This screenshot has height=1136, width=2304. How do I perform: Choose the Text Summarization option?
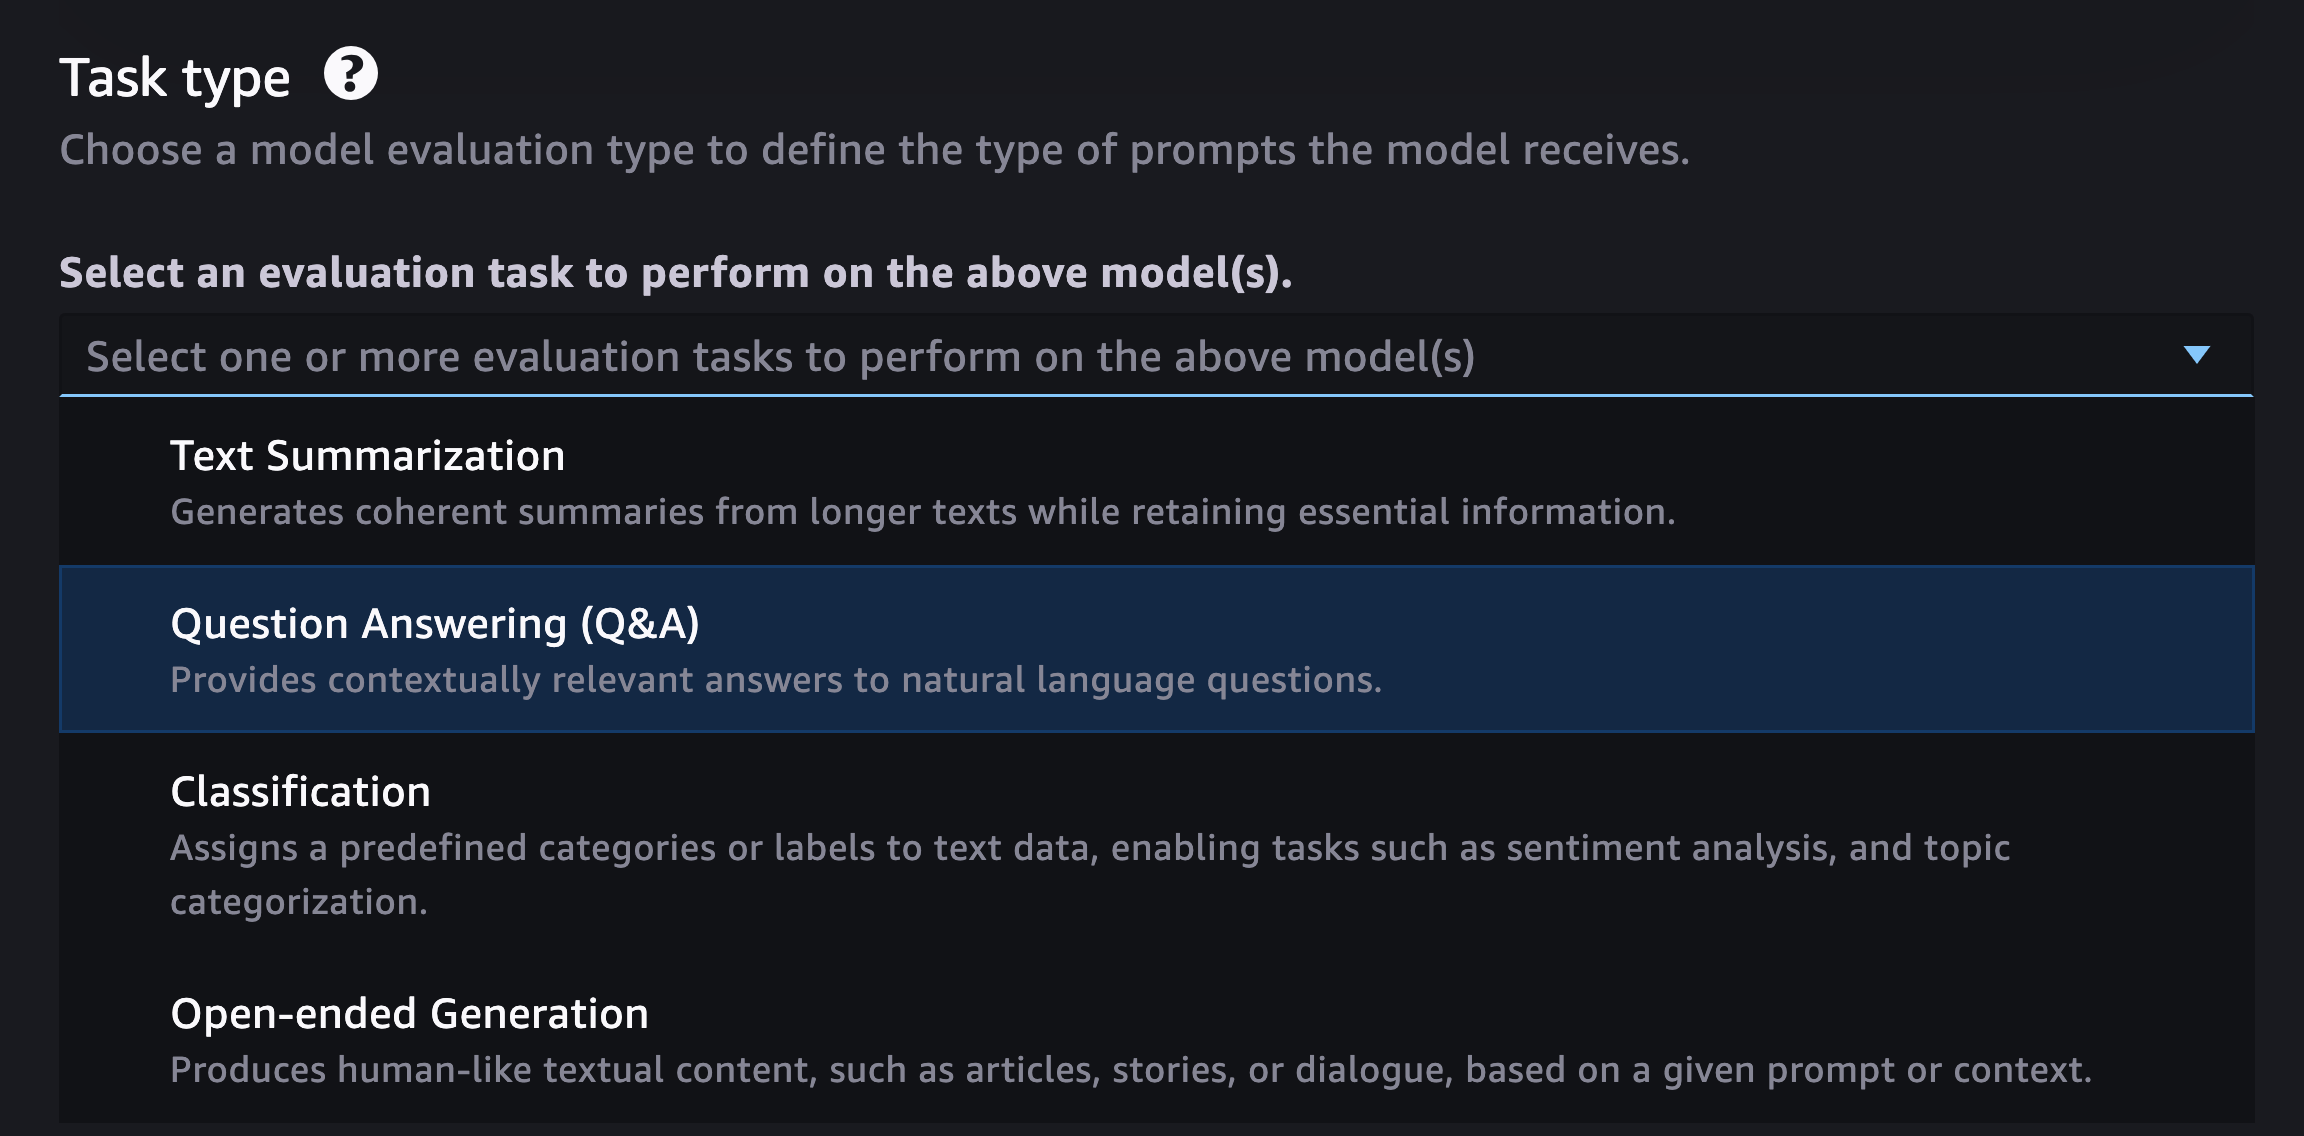click(x=1156, y=482)
